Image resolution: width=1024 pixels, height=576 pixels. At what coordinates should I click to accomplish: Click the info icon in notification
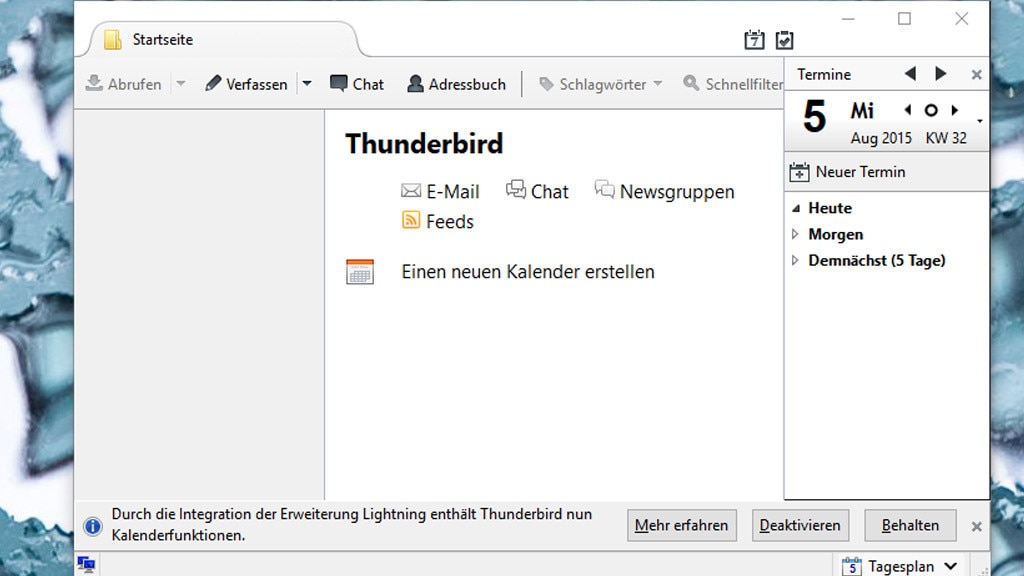pos(93,526)
